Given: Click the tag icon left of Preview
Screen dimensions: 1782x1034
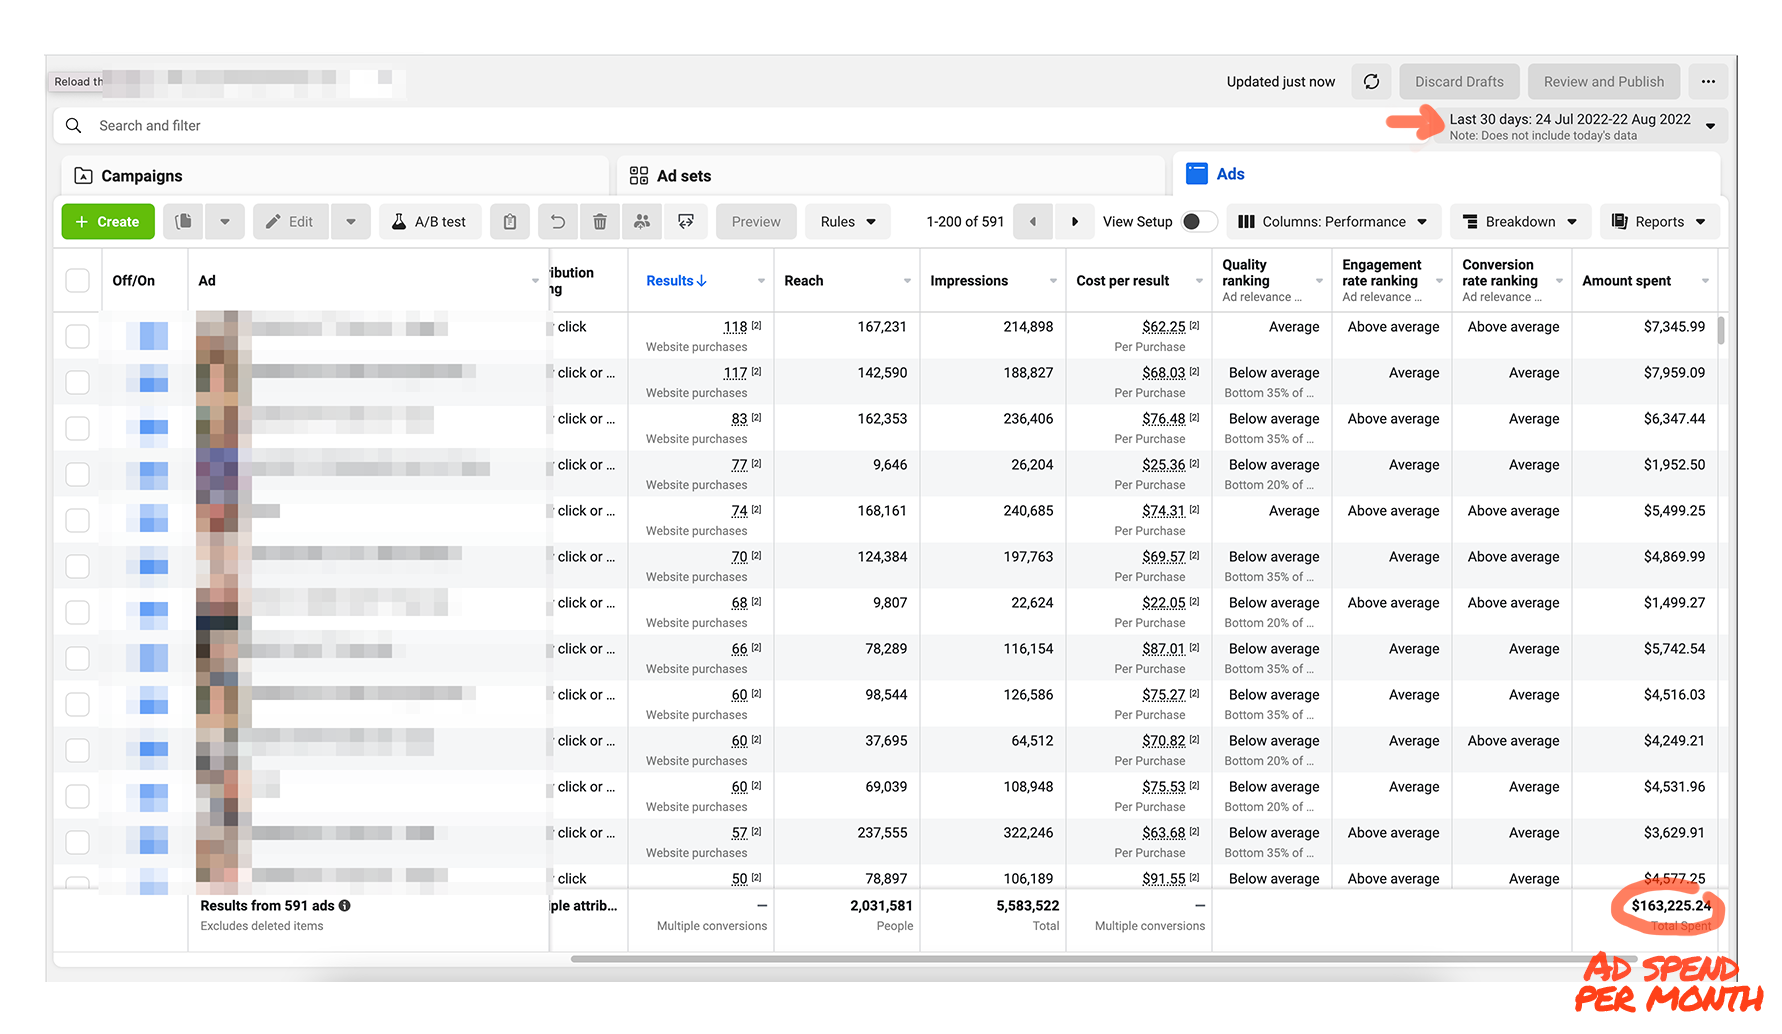Looking at the screenshot, I should click(x=686, y=222).
